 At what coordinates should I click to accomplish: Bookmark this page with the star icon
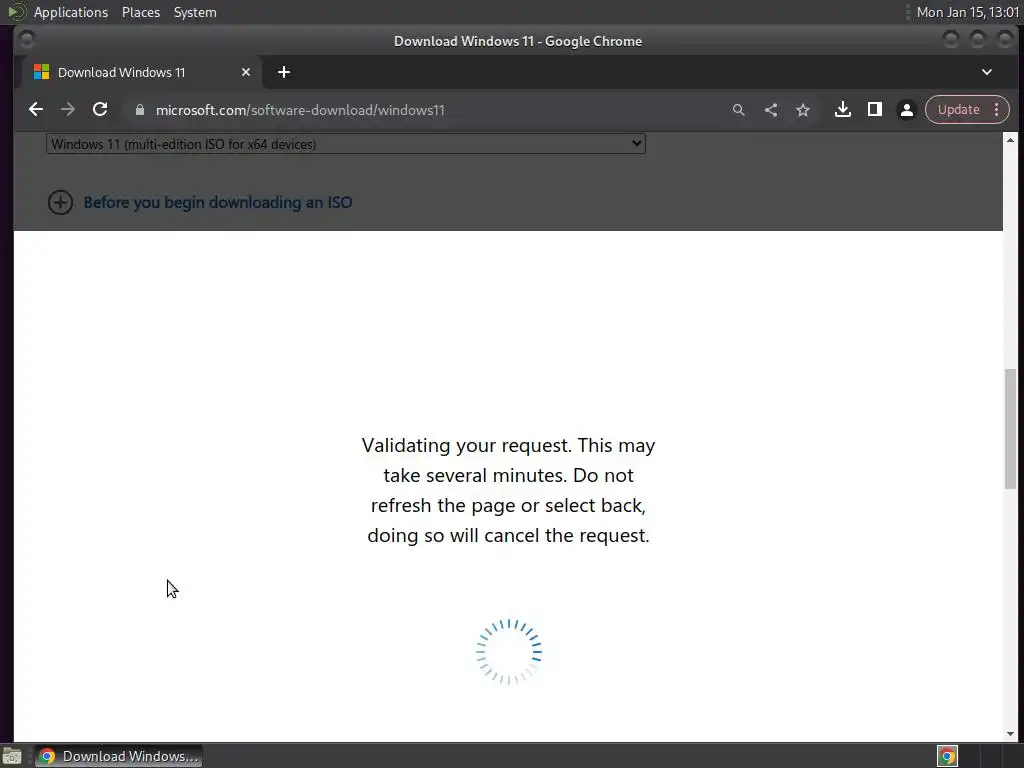click(x=803, y=110)
